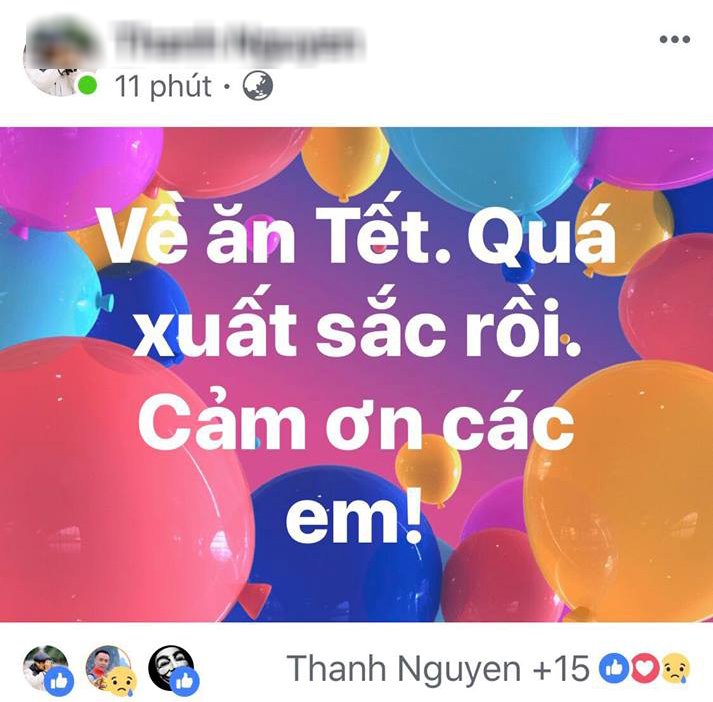Open the "Thanh Nguyen +15" reactions list

point(438,669)
